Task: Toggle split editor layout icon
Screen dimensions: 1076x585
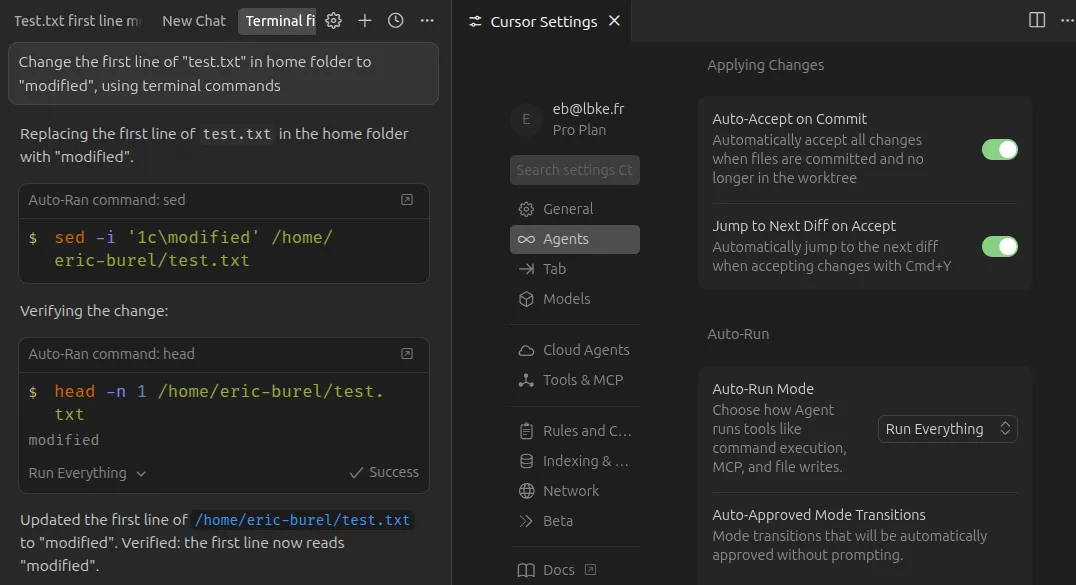Action: click(x=1037, y=21)
